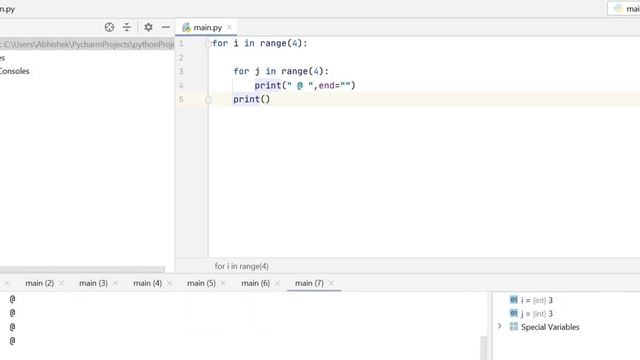Viewport: 640px width, 360px height.
Task: Open the run configuration dropdown at top right
Action: (x=624, y=9)
